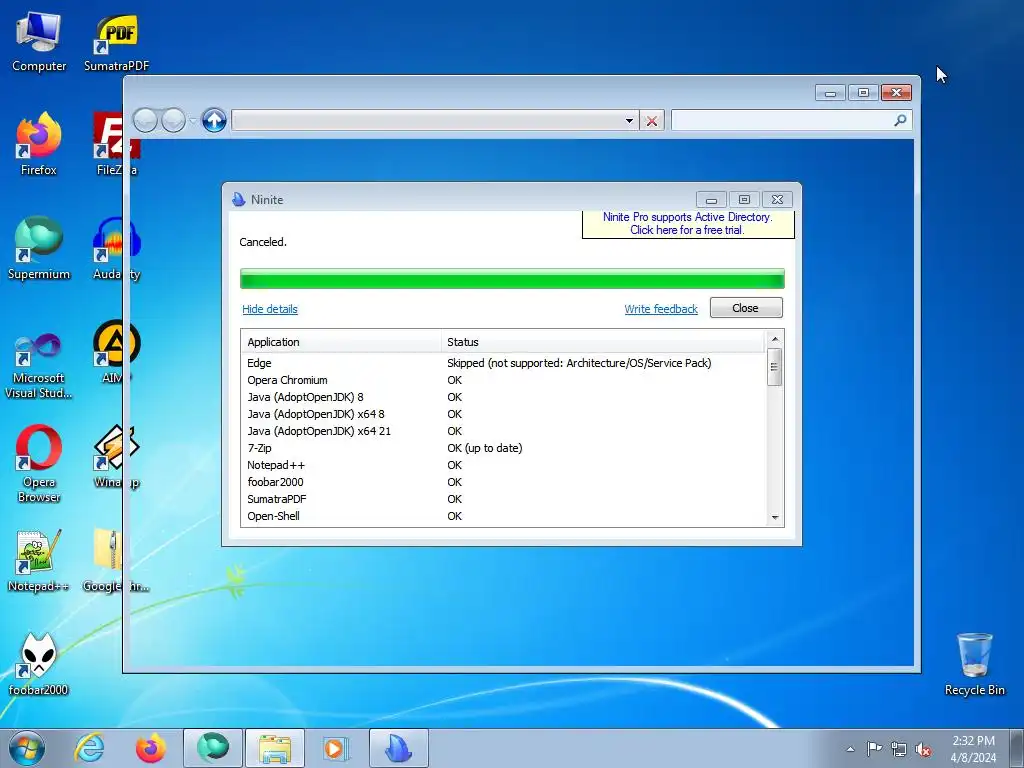Select the foobar2000 row in Ninite list
The height and width of the screenshot is (768, 1024).
pyautogui.click(x=503, y=482)
